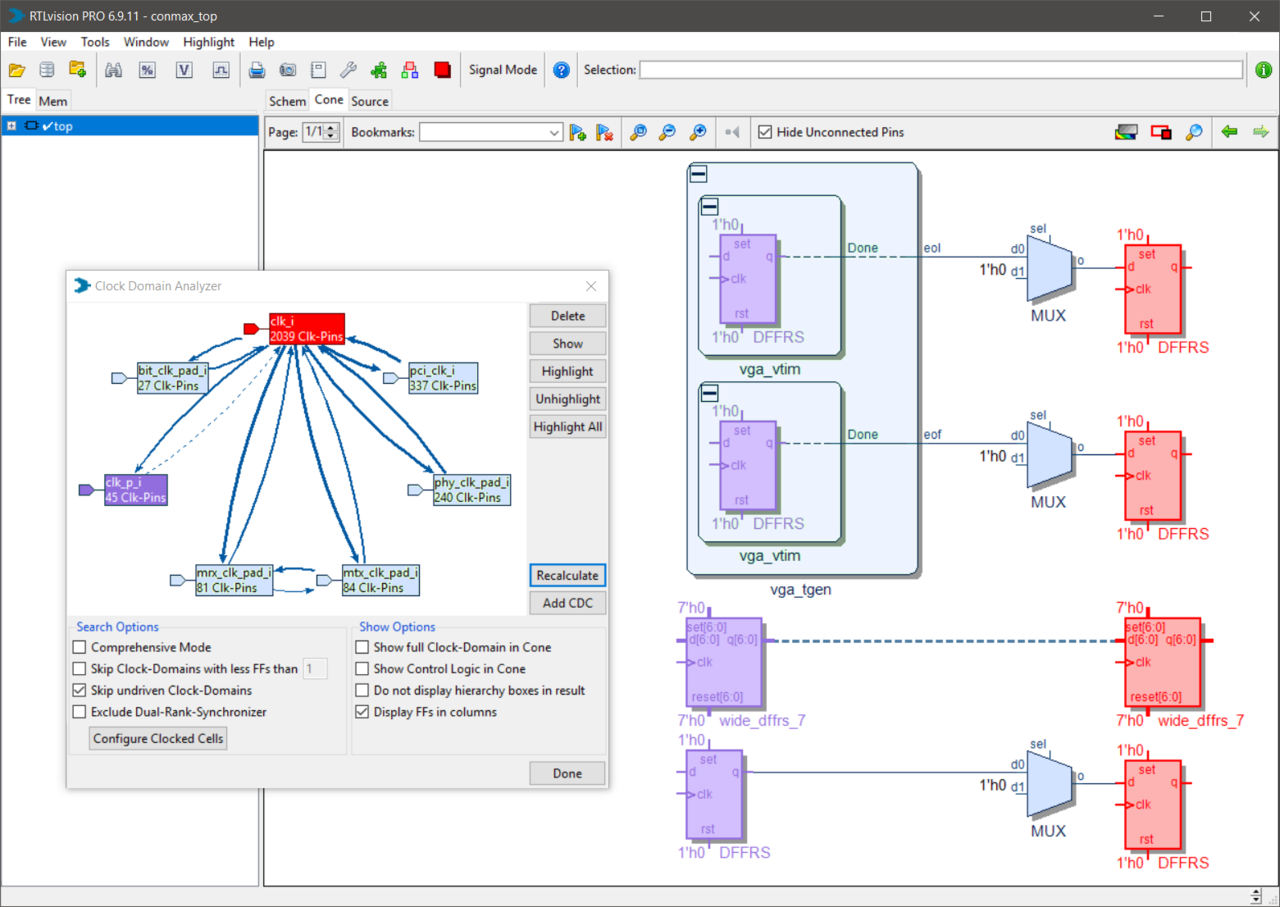The image size is (1280, 907).
Task: Expand the top node in tree
Action: pyautogui.click(x=12, y=126)
